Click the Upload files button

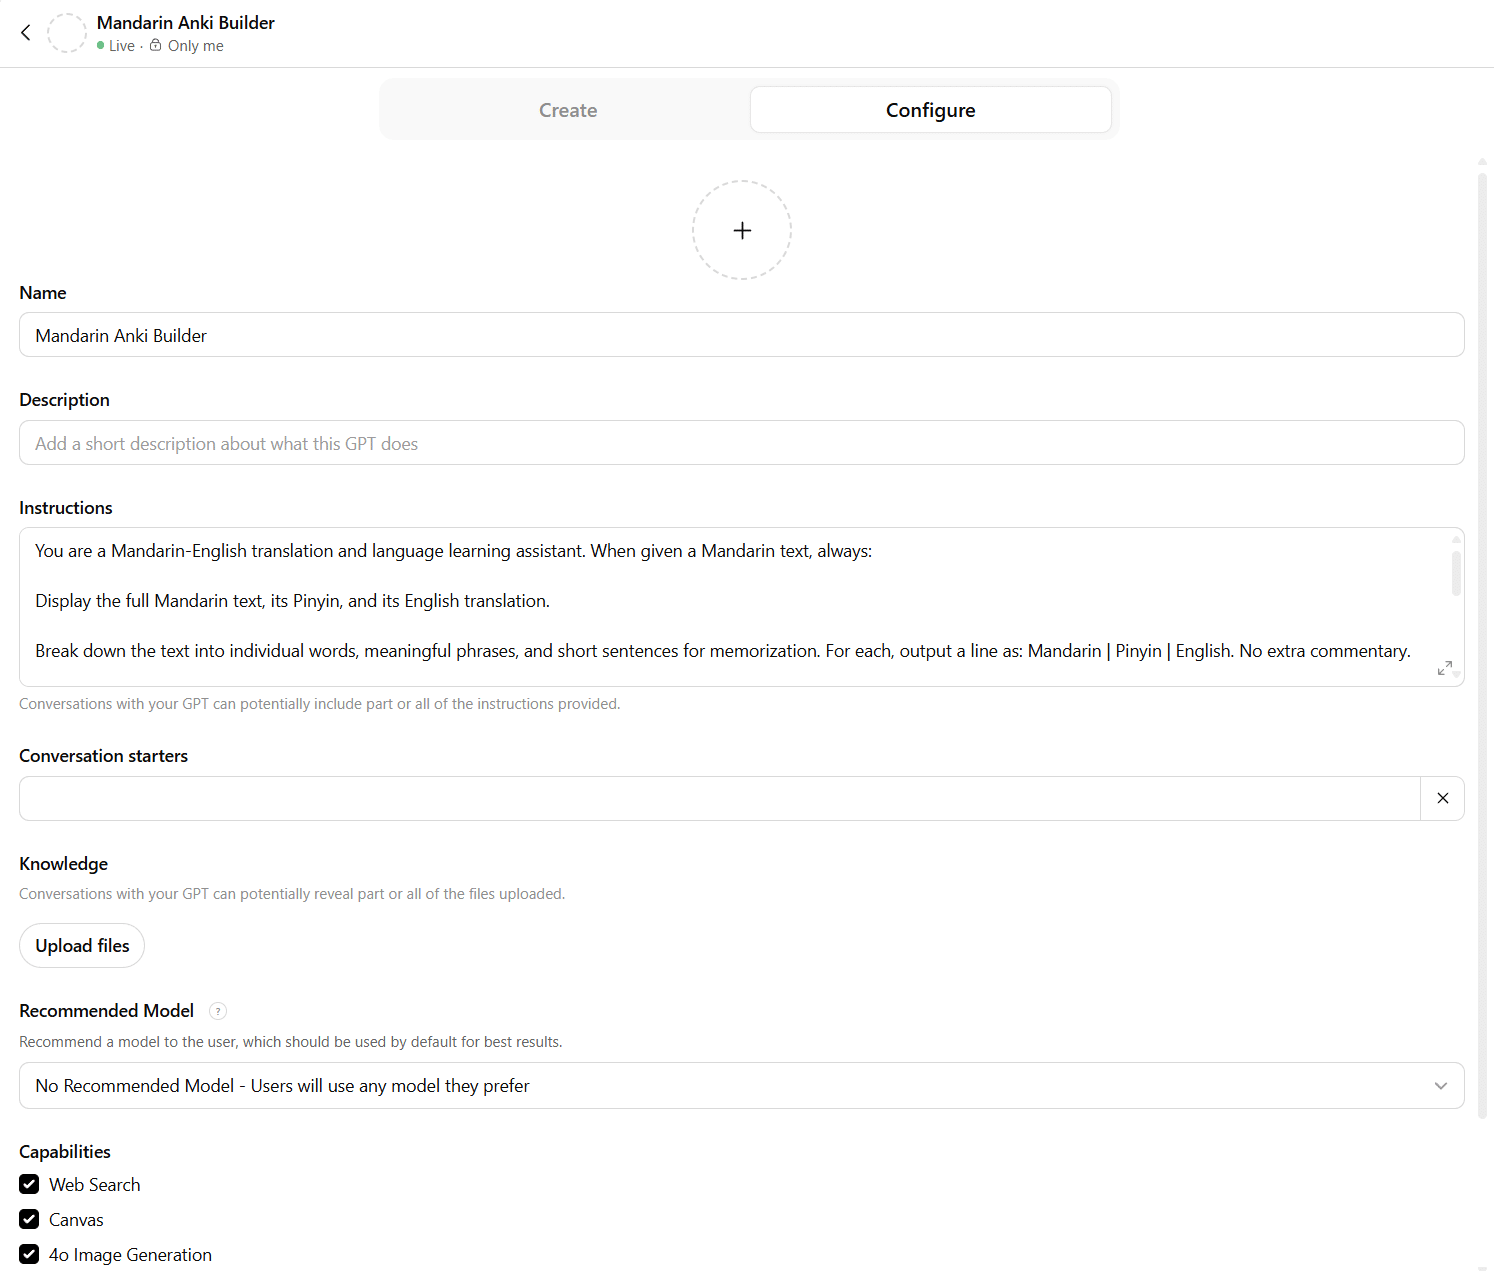(x=82, y=946)
